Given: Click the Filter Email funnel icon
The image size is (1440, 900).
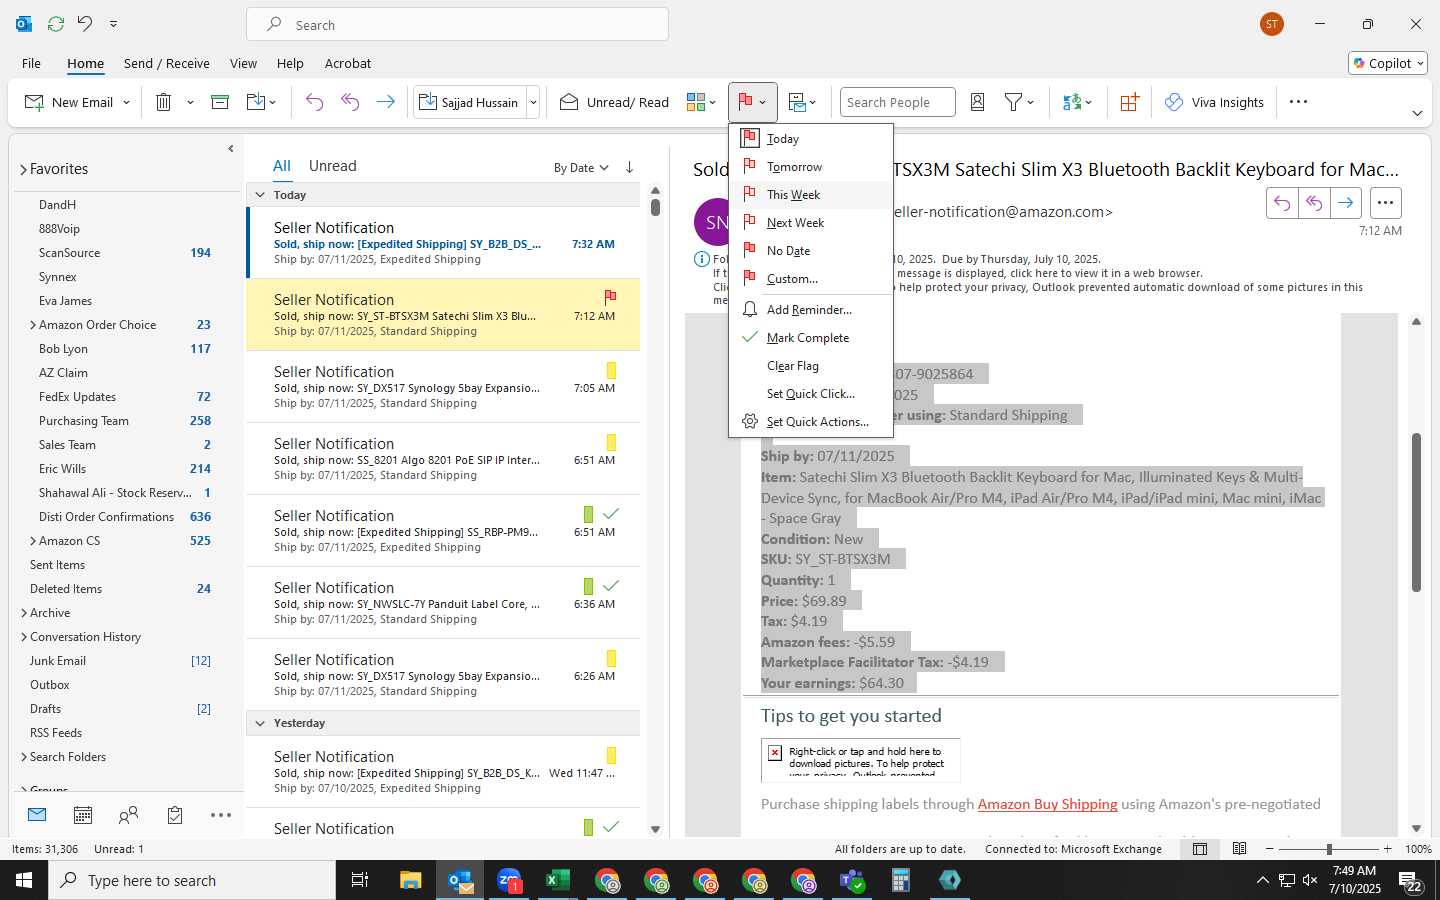Looking at the screenshot, I should tap(1013, 102).
